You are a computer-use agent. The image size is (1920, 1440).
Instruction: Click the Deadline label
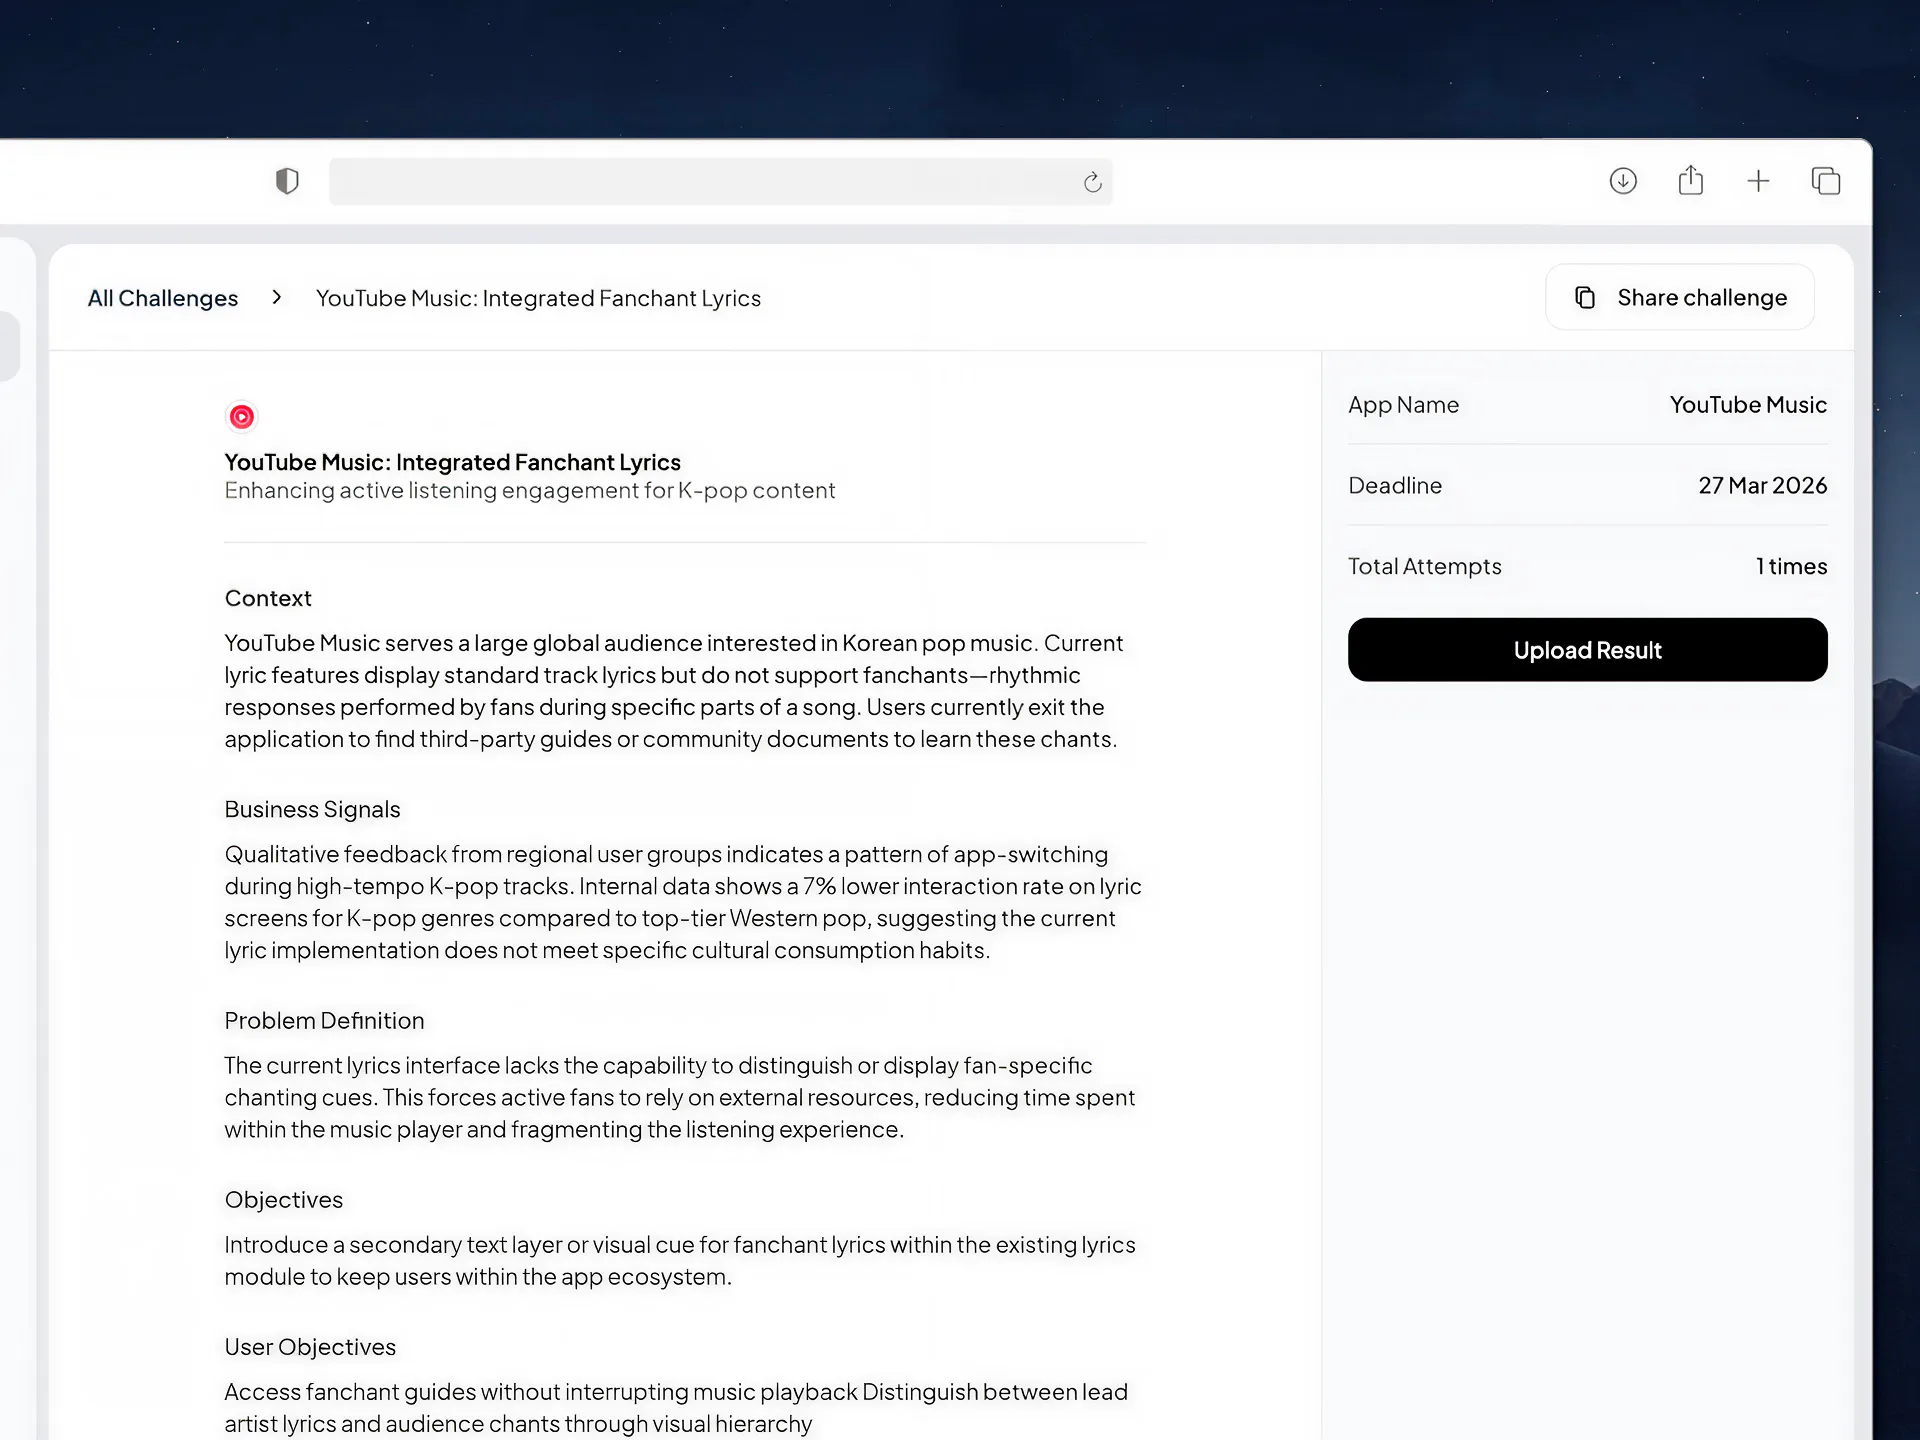1395,486
